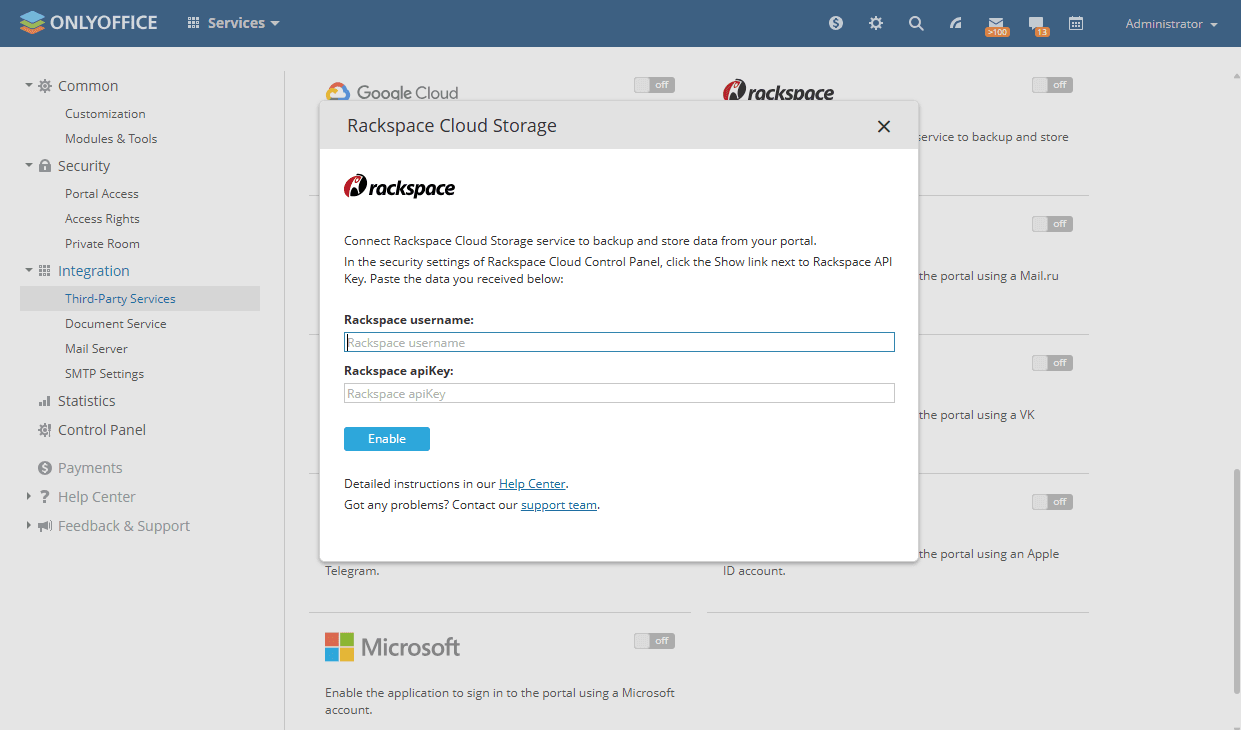Collapse the Integration section arrow
Image resolution: width=1241 pixels, height=730 pixels.
29,270
